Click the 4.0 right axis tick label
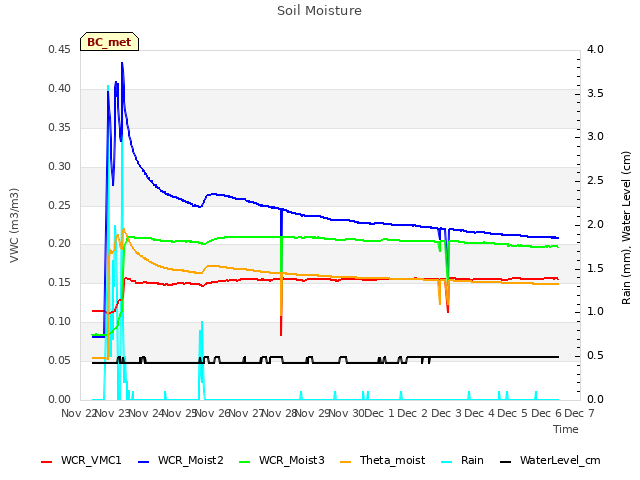Viewport: 640px width, 480px height. 595,49
